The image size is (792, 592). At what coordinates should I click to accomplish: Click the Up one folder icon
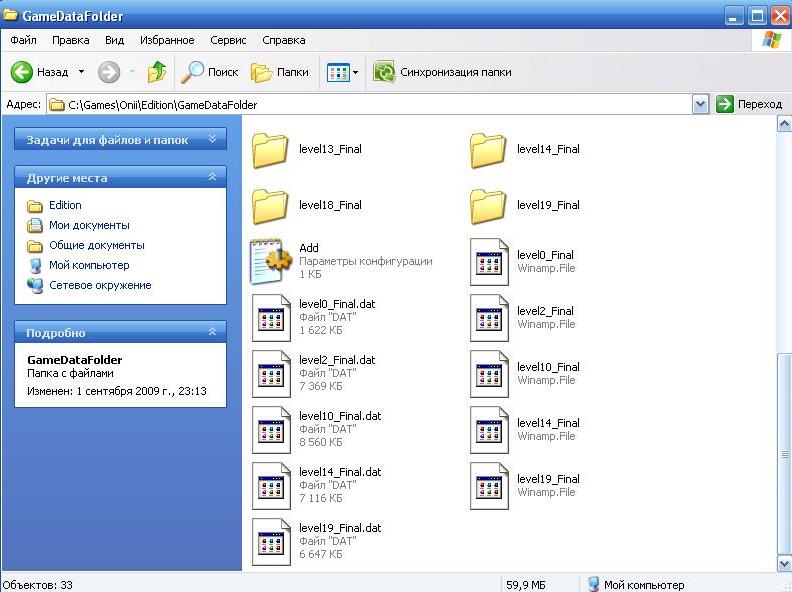click(x=157, y=72)
